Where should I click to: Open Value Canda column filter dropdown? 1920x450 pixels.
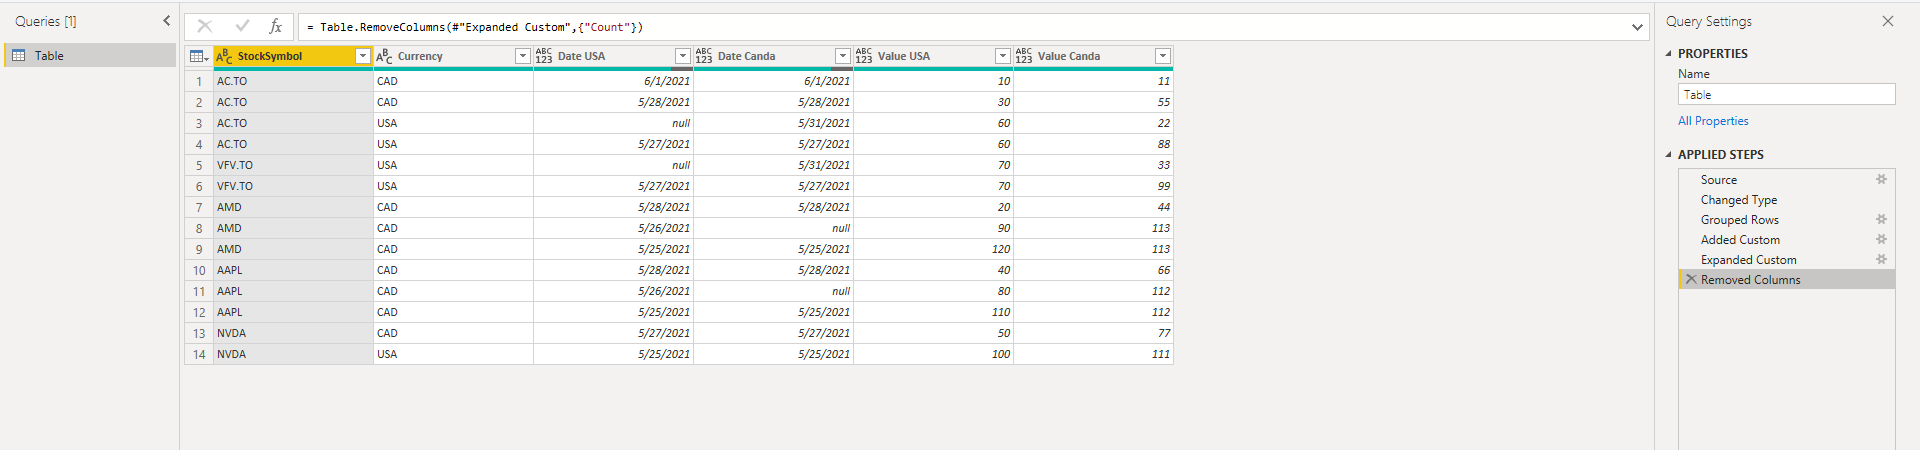1163,57
